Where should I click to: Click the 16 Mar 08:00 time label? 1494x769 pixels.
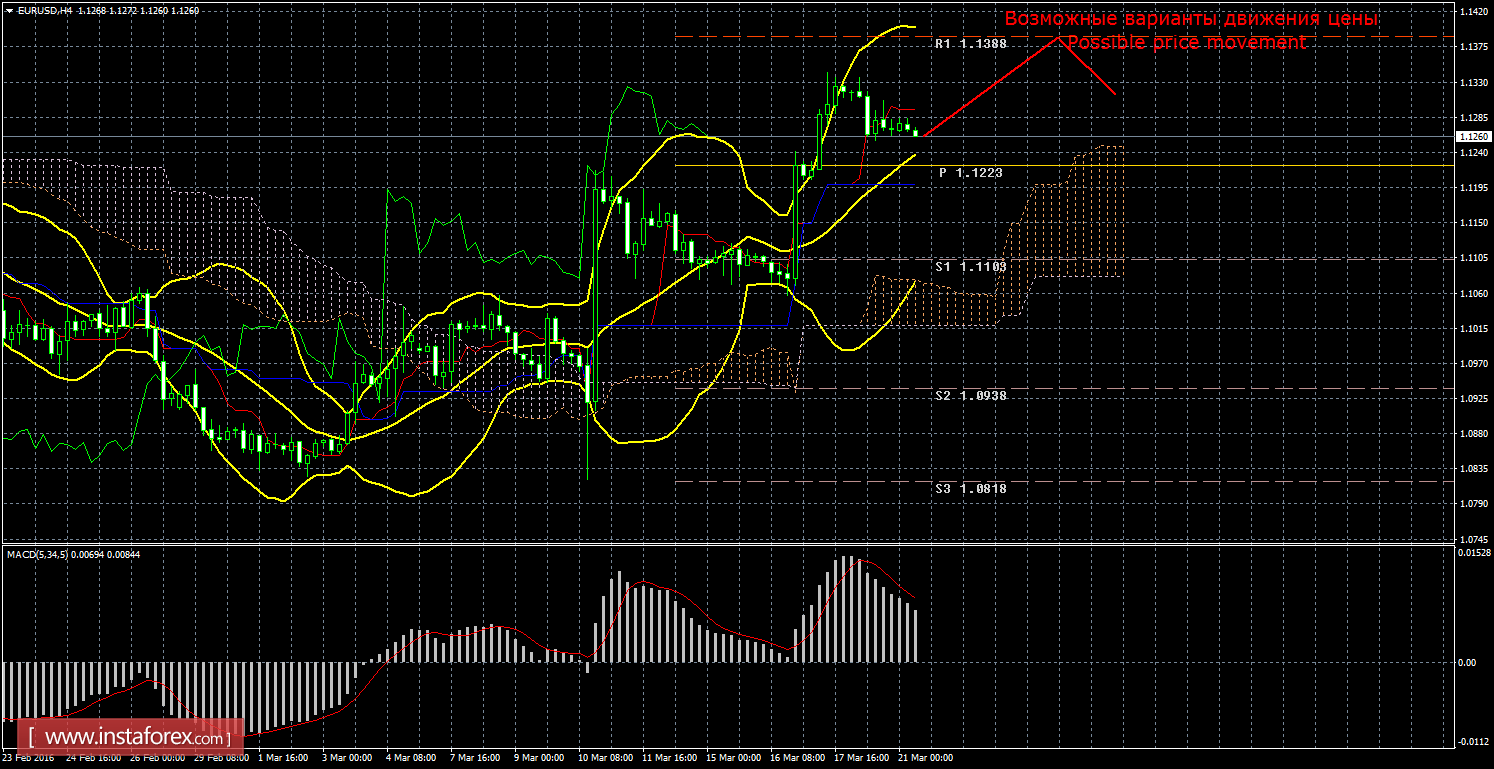click(x=798, y=759)
